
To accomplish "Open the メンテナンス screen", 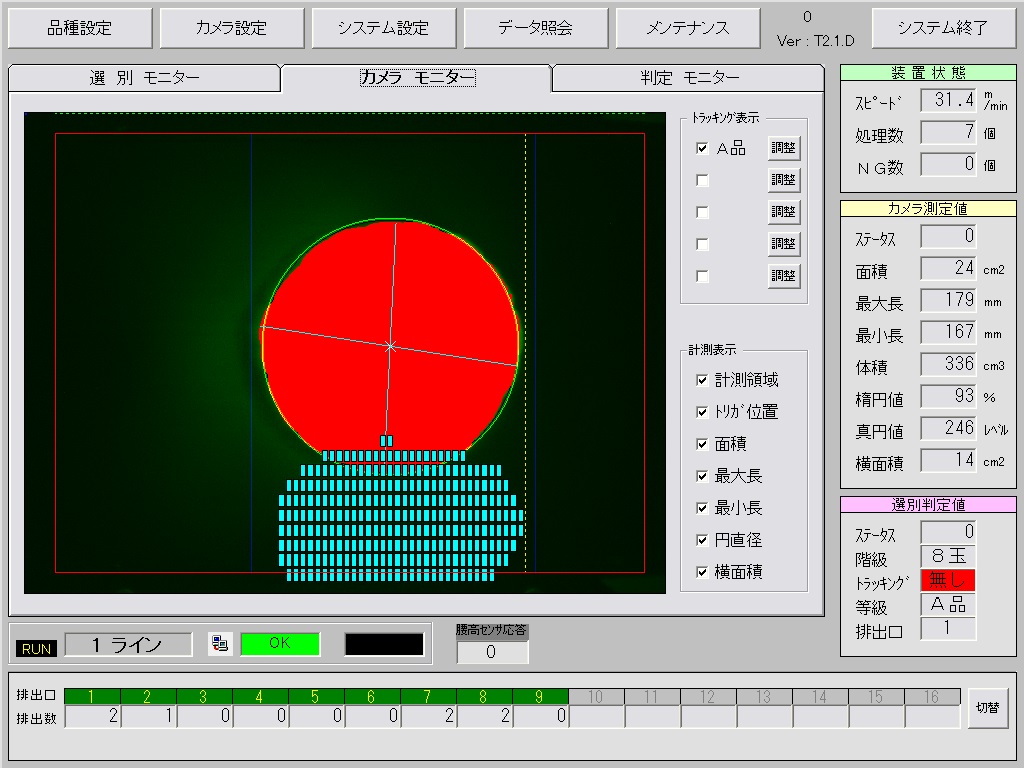I will (x=687, y=28).
